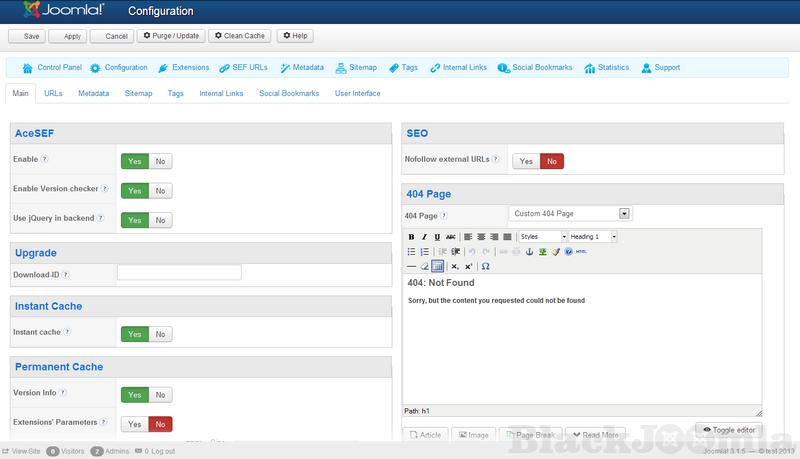Image resolution: width=800 pixels, height=459 pixels.
Task: Click the Download-ID input field
Action: (179, 272)
